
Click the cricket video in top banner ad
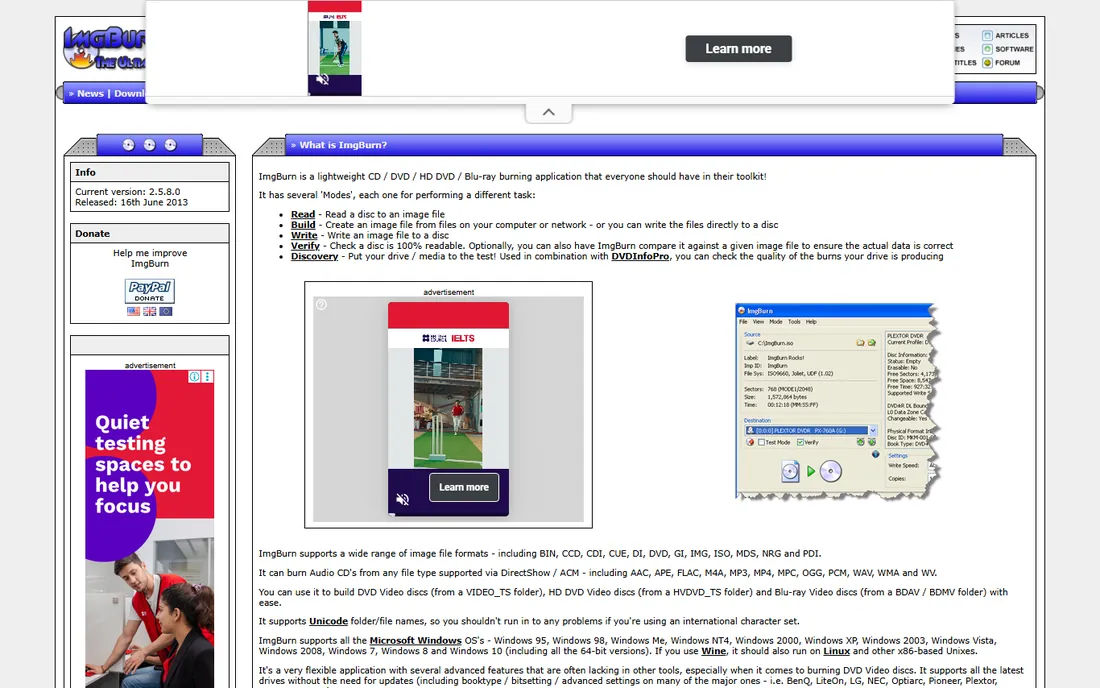coord(335,48)
